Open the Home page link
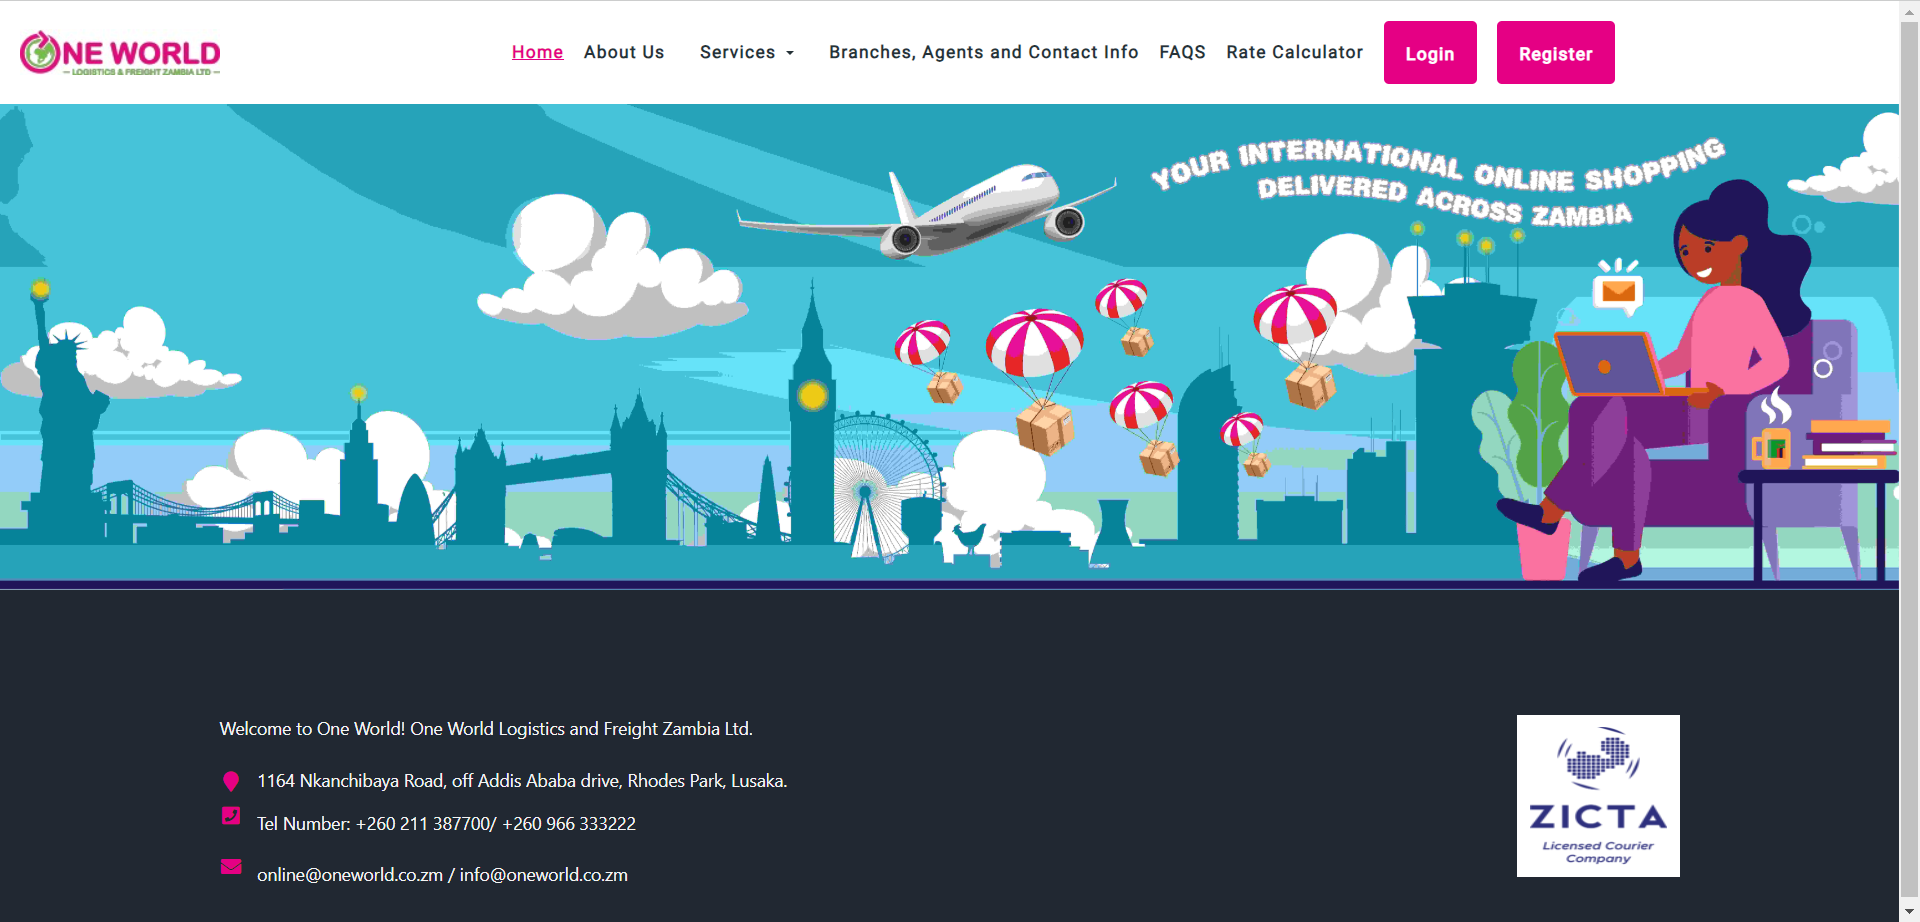Image resolution: width=1920 pixels, height=922 pixels. click(x=537, y=52)
